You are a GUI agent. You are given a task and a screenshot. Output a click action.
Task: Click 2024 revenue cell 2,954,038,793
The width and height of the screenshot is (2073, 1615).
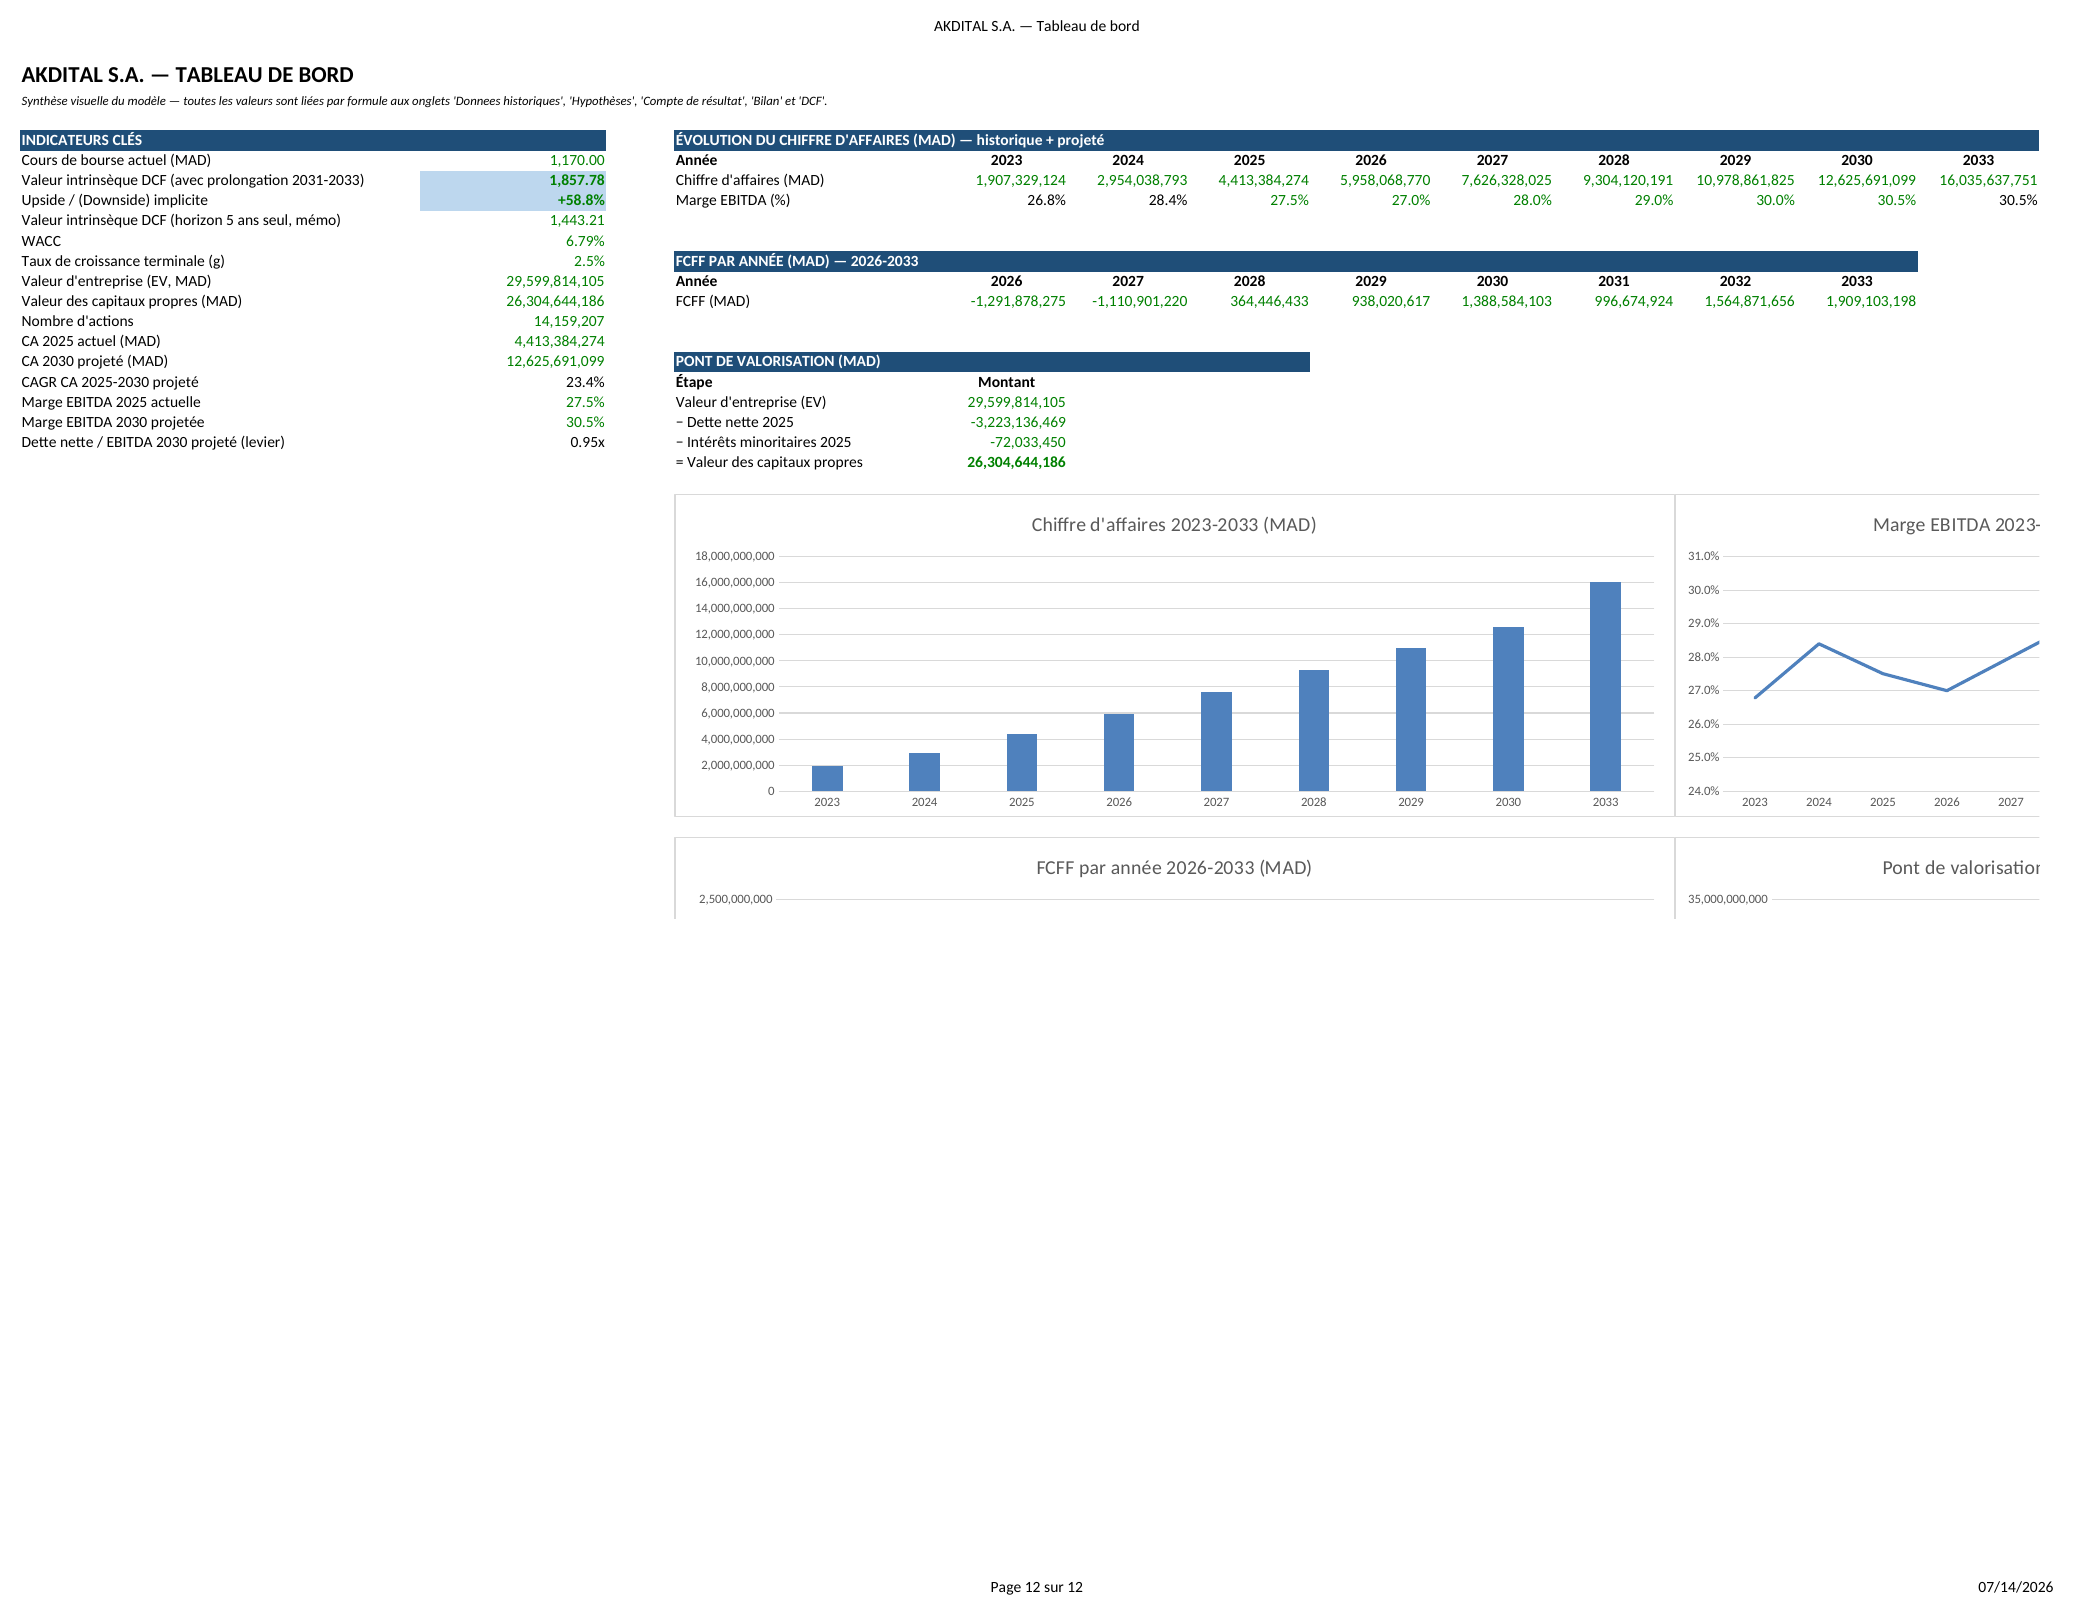[1142, 180]
